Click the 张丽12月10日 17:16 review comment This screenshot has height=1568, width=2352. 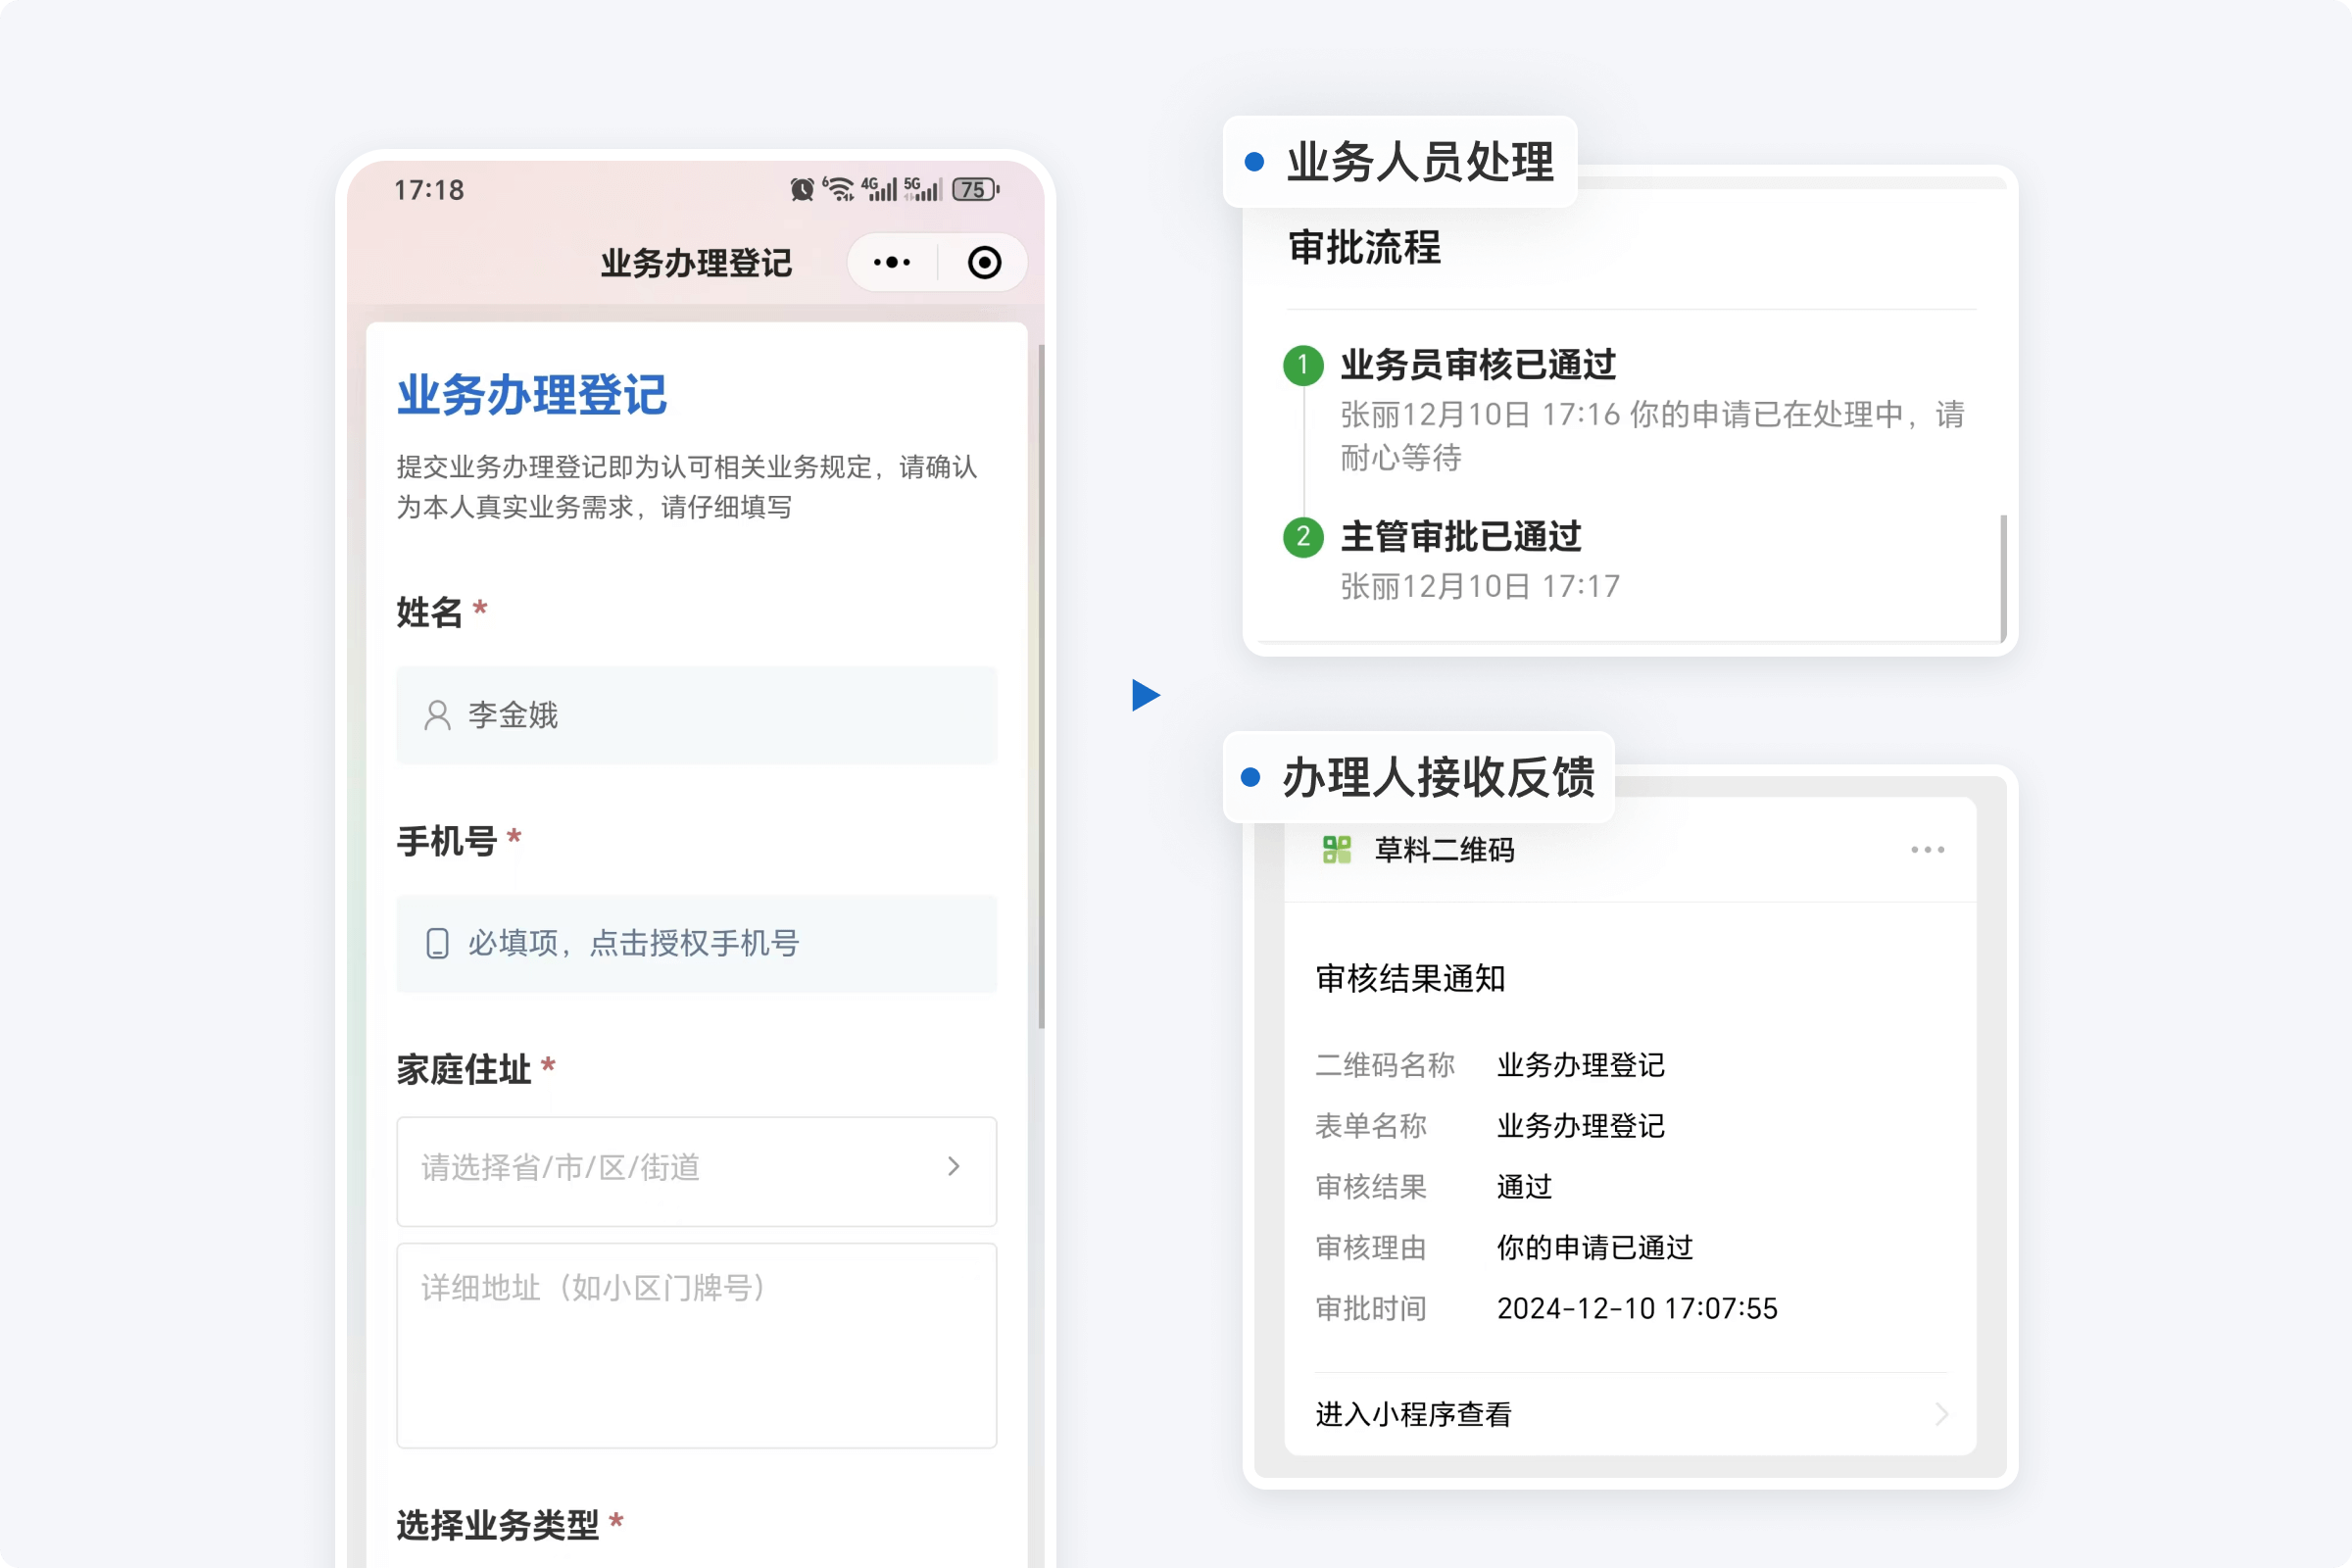pyautogui.click(x=1653, y=435)
